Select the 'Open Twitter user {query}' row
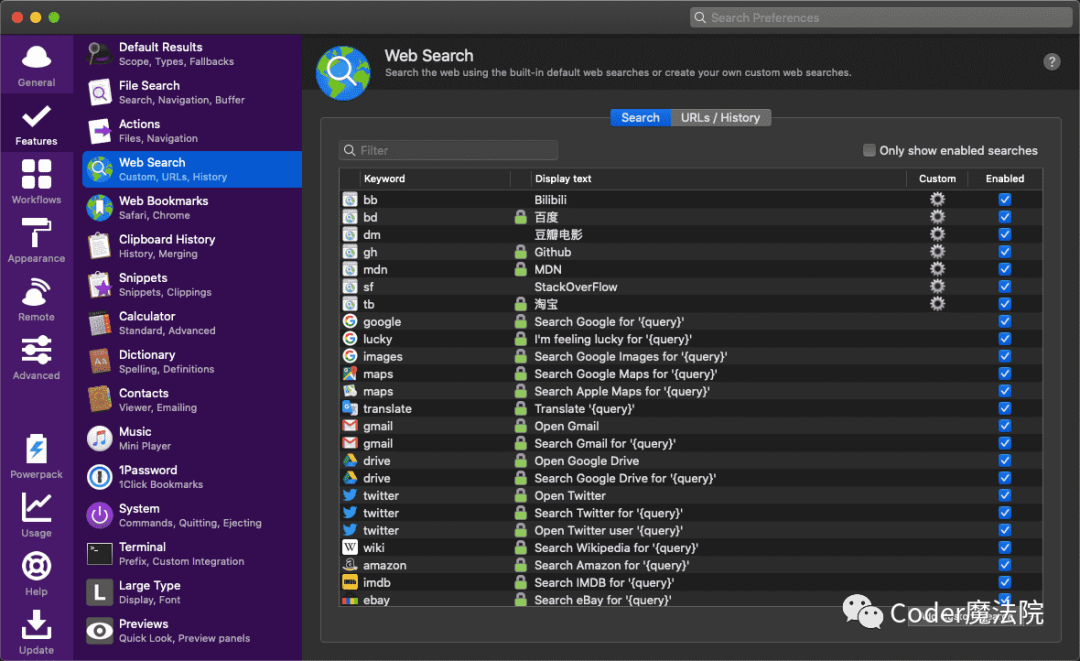Image resolution: width=1080 pixels, height=661 pixels. pos(691,530)
